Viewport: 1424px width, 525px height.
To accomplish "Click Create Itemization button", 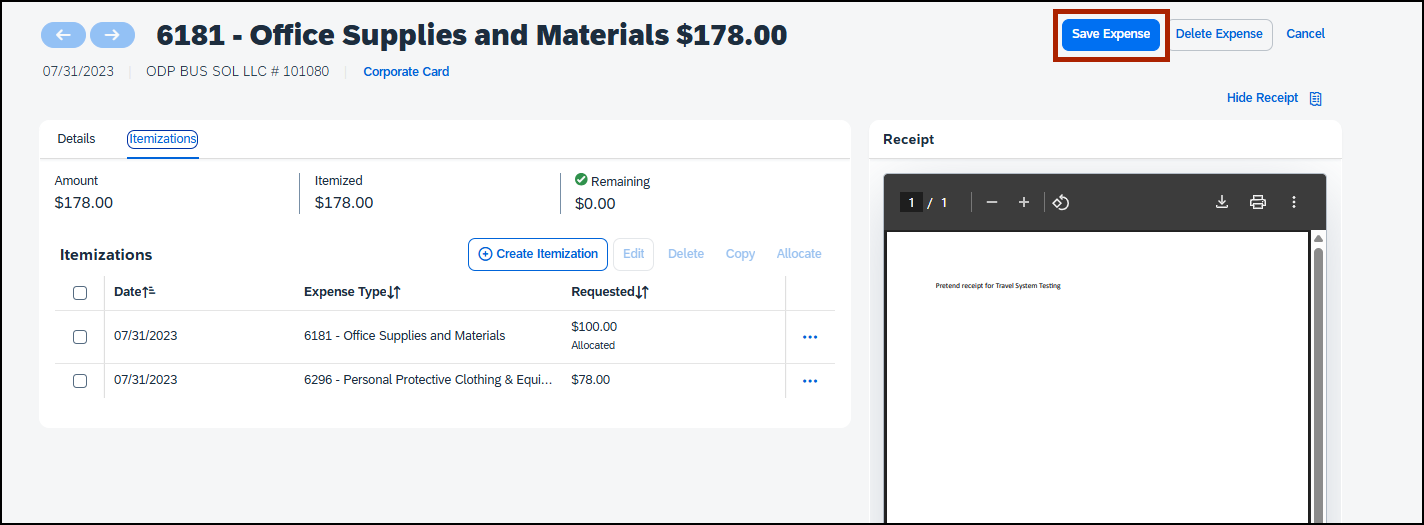I will click(538, 254).
